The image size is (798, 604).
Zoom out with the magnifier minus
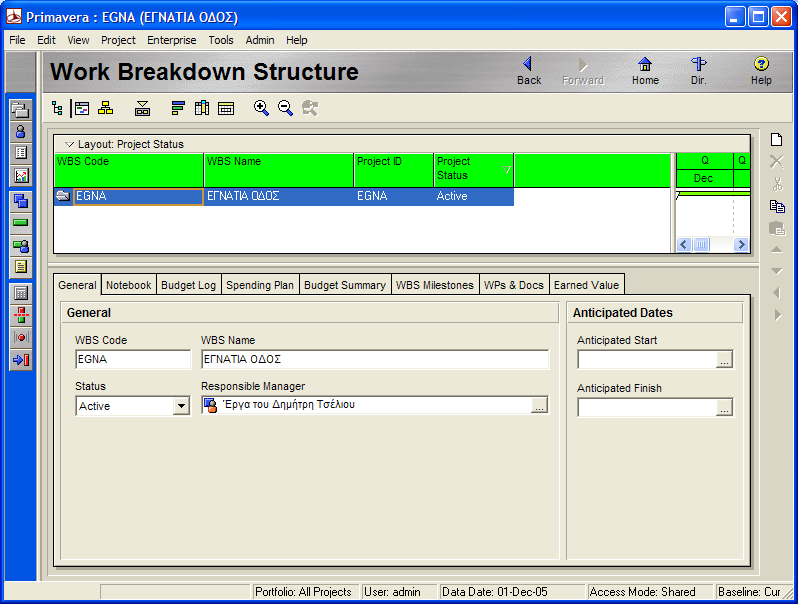[x=286, y=108]
